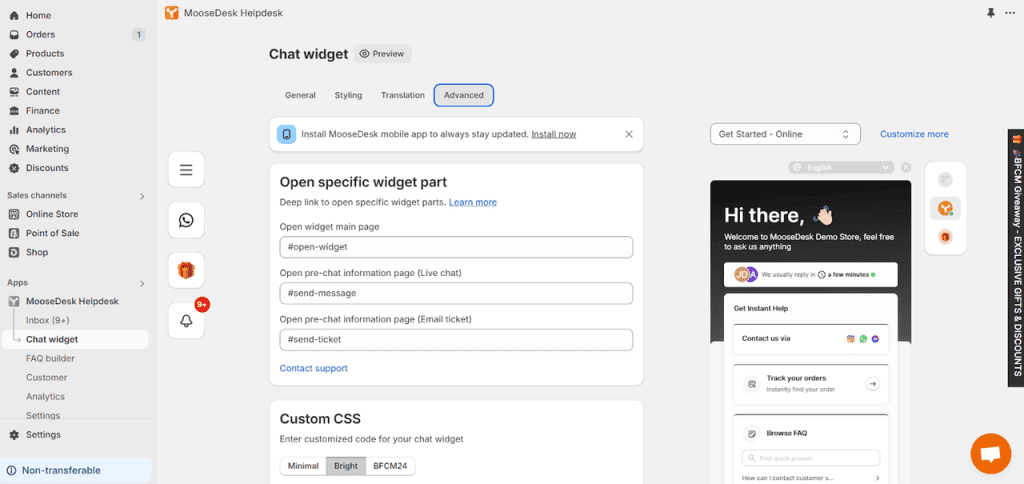This screenshot has height=484, width=1024.
Task: Click the Orders count badge 1
Action: click(138, 35)
